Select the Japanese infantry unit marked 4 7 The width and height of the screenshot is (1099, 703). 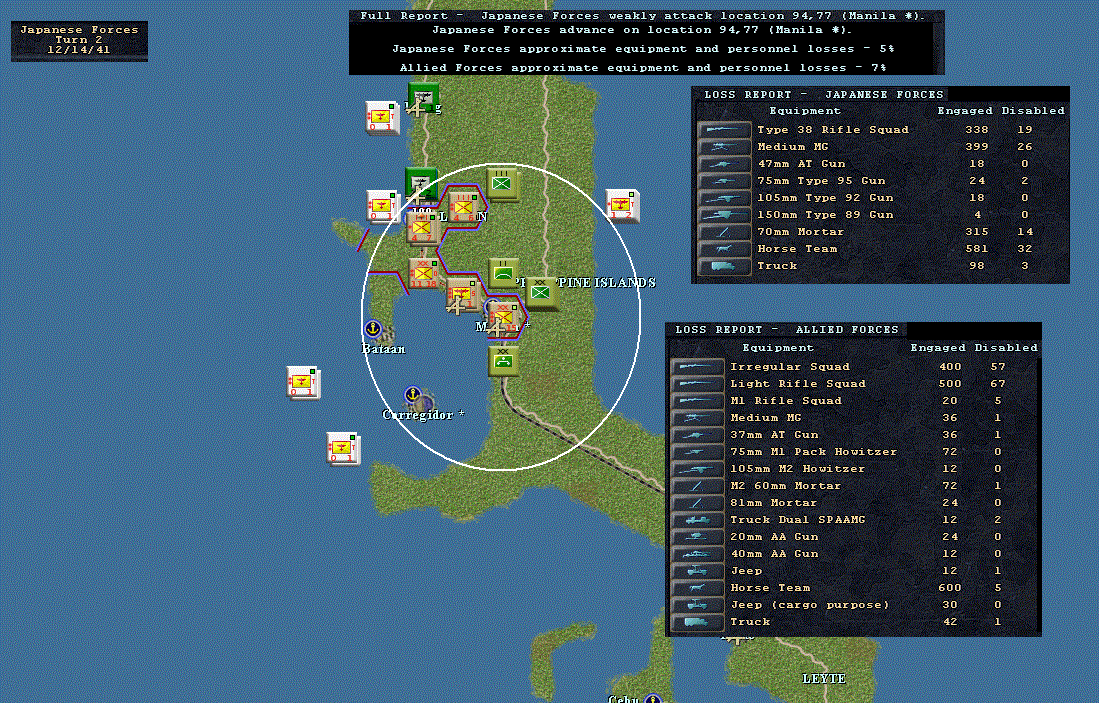tap(423, 227)
